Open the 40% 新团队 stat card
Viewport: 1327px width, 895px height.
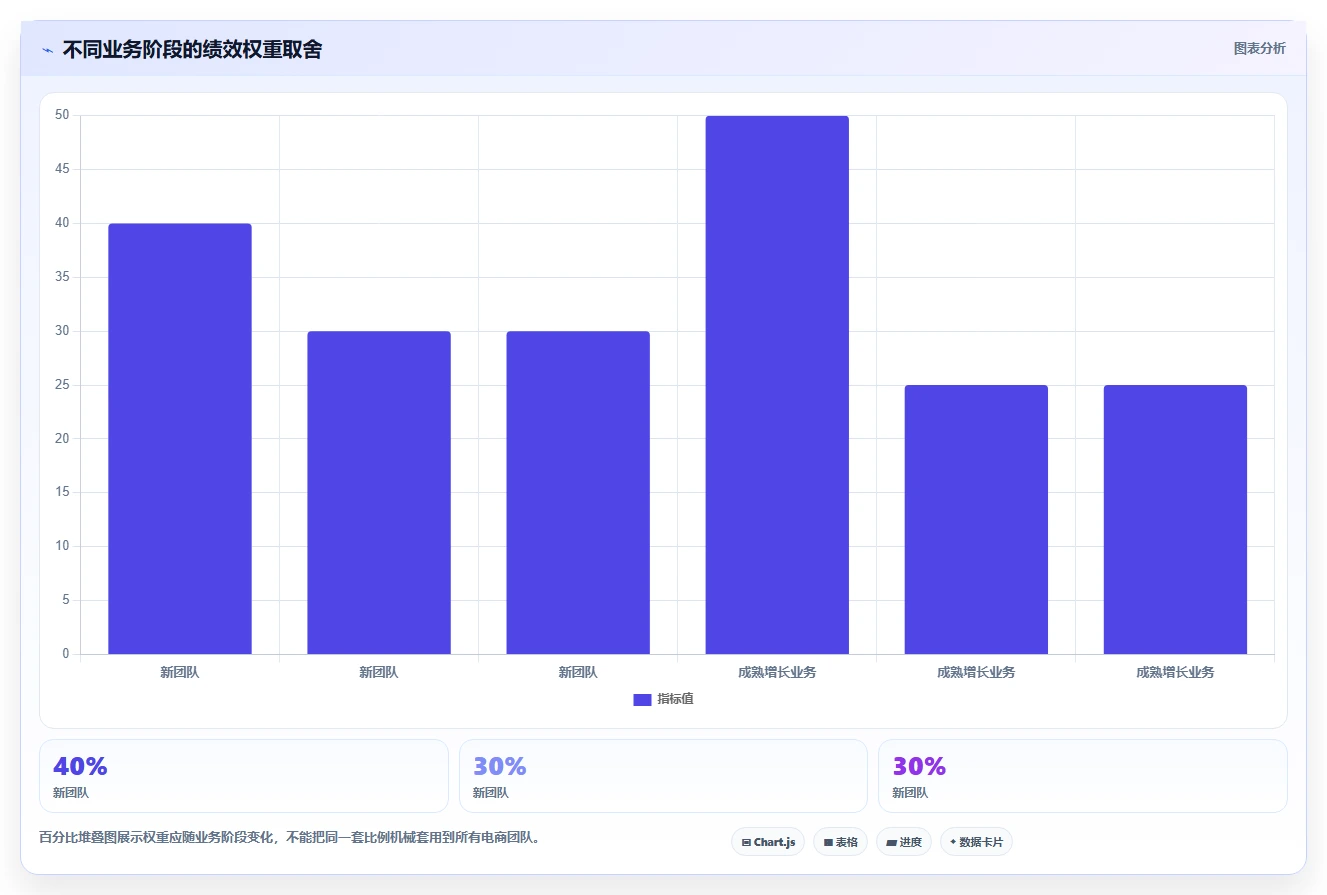click(243, 776)
